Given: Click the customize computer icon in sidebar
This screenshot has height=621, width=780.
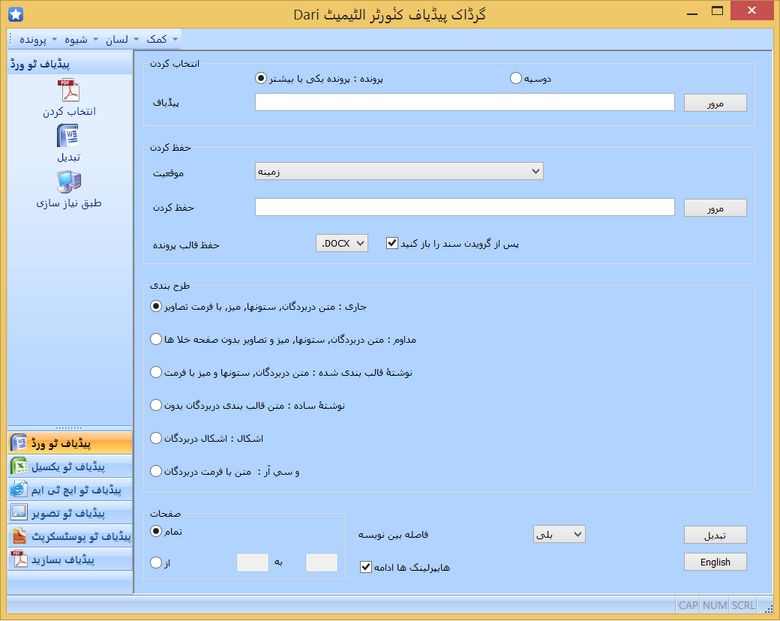Looking at the screenshot, I should (69, 182).
